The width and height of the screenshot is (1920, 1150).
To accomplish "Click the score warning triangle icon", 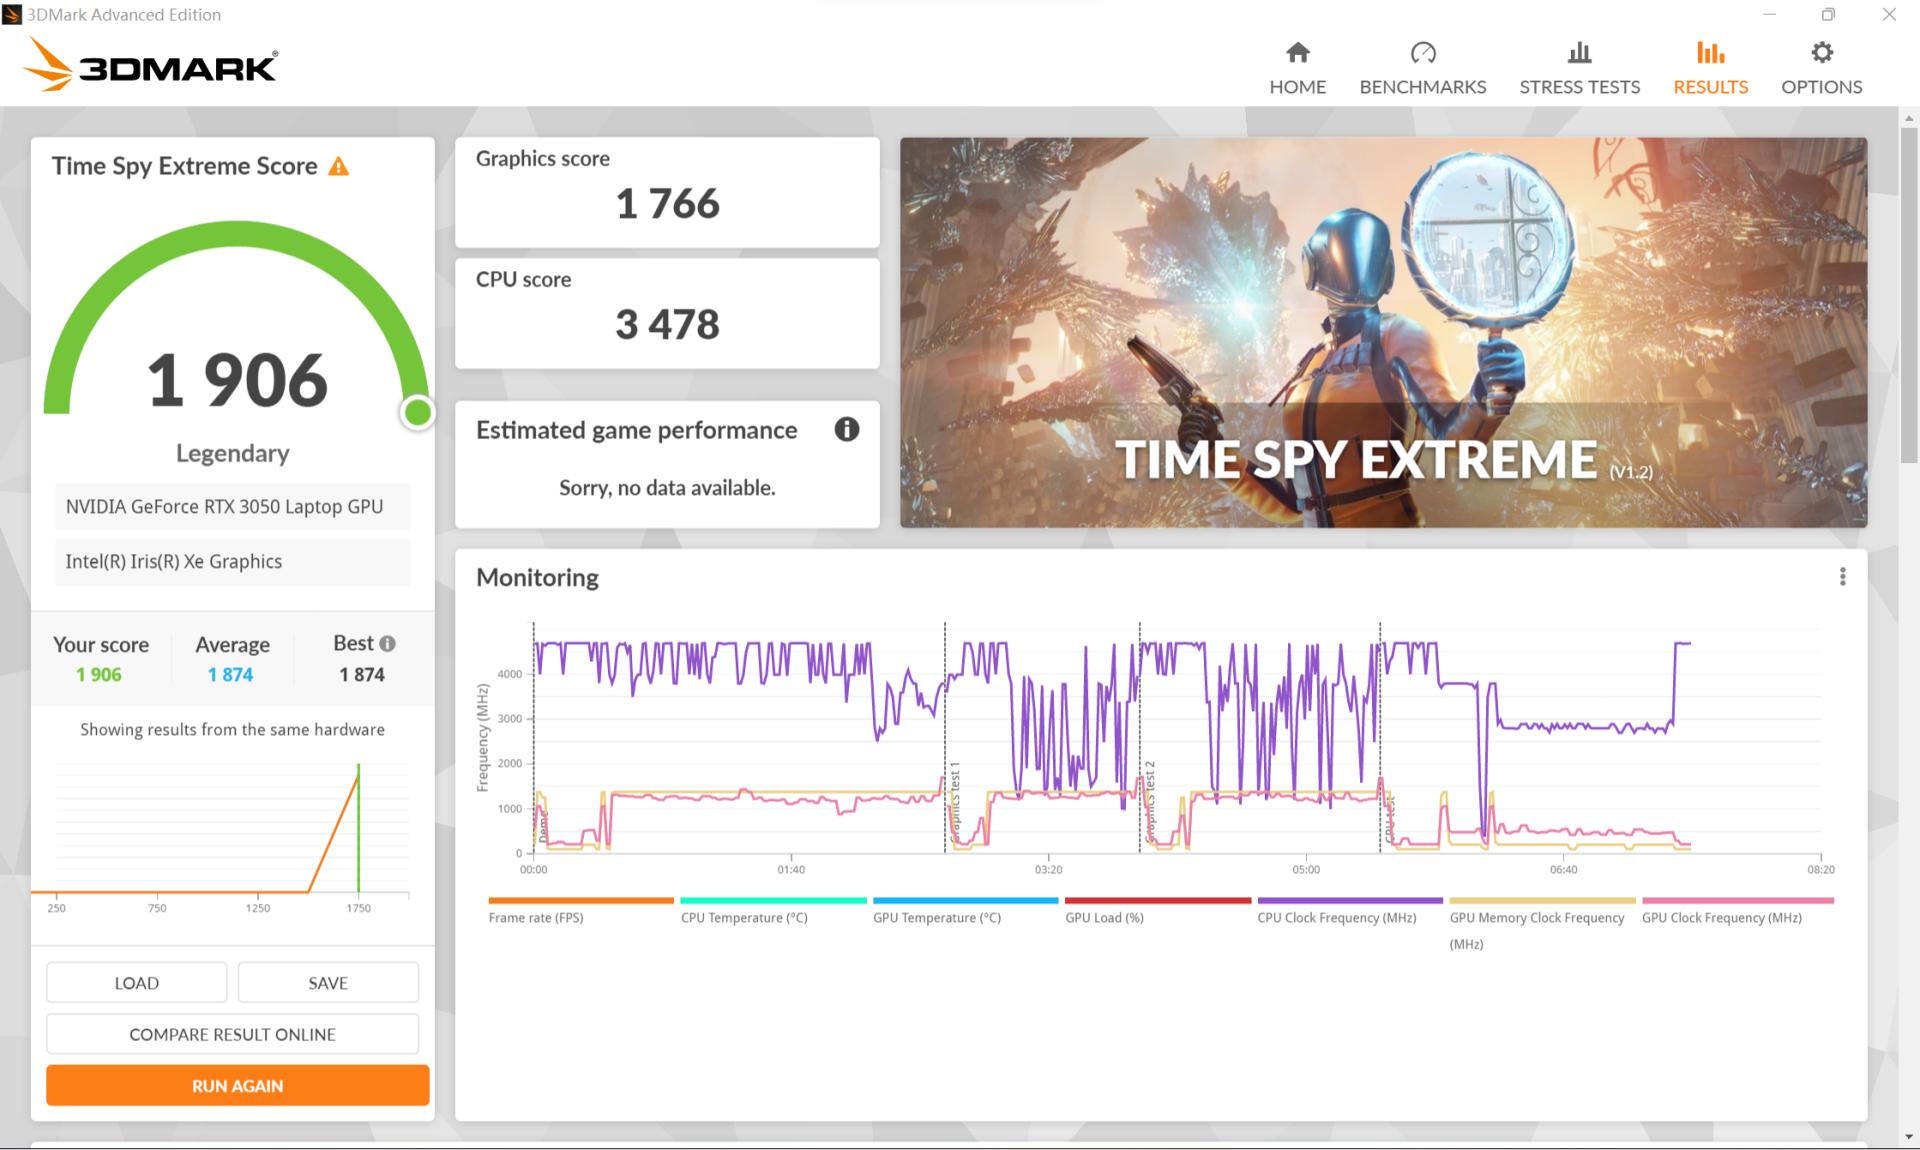I will tap(339, 166).
